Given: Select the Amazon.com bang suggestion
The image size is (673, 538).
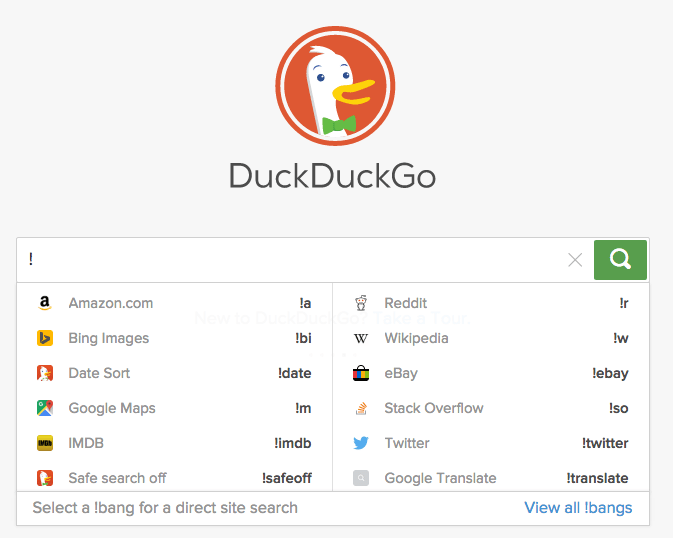Looking at the screenshot, I should pyautogui.click(x=175, y=303).
